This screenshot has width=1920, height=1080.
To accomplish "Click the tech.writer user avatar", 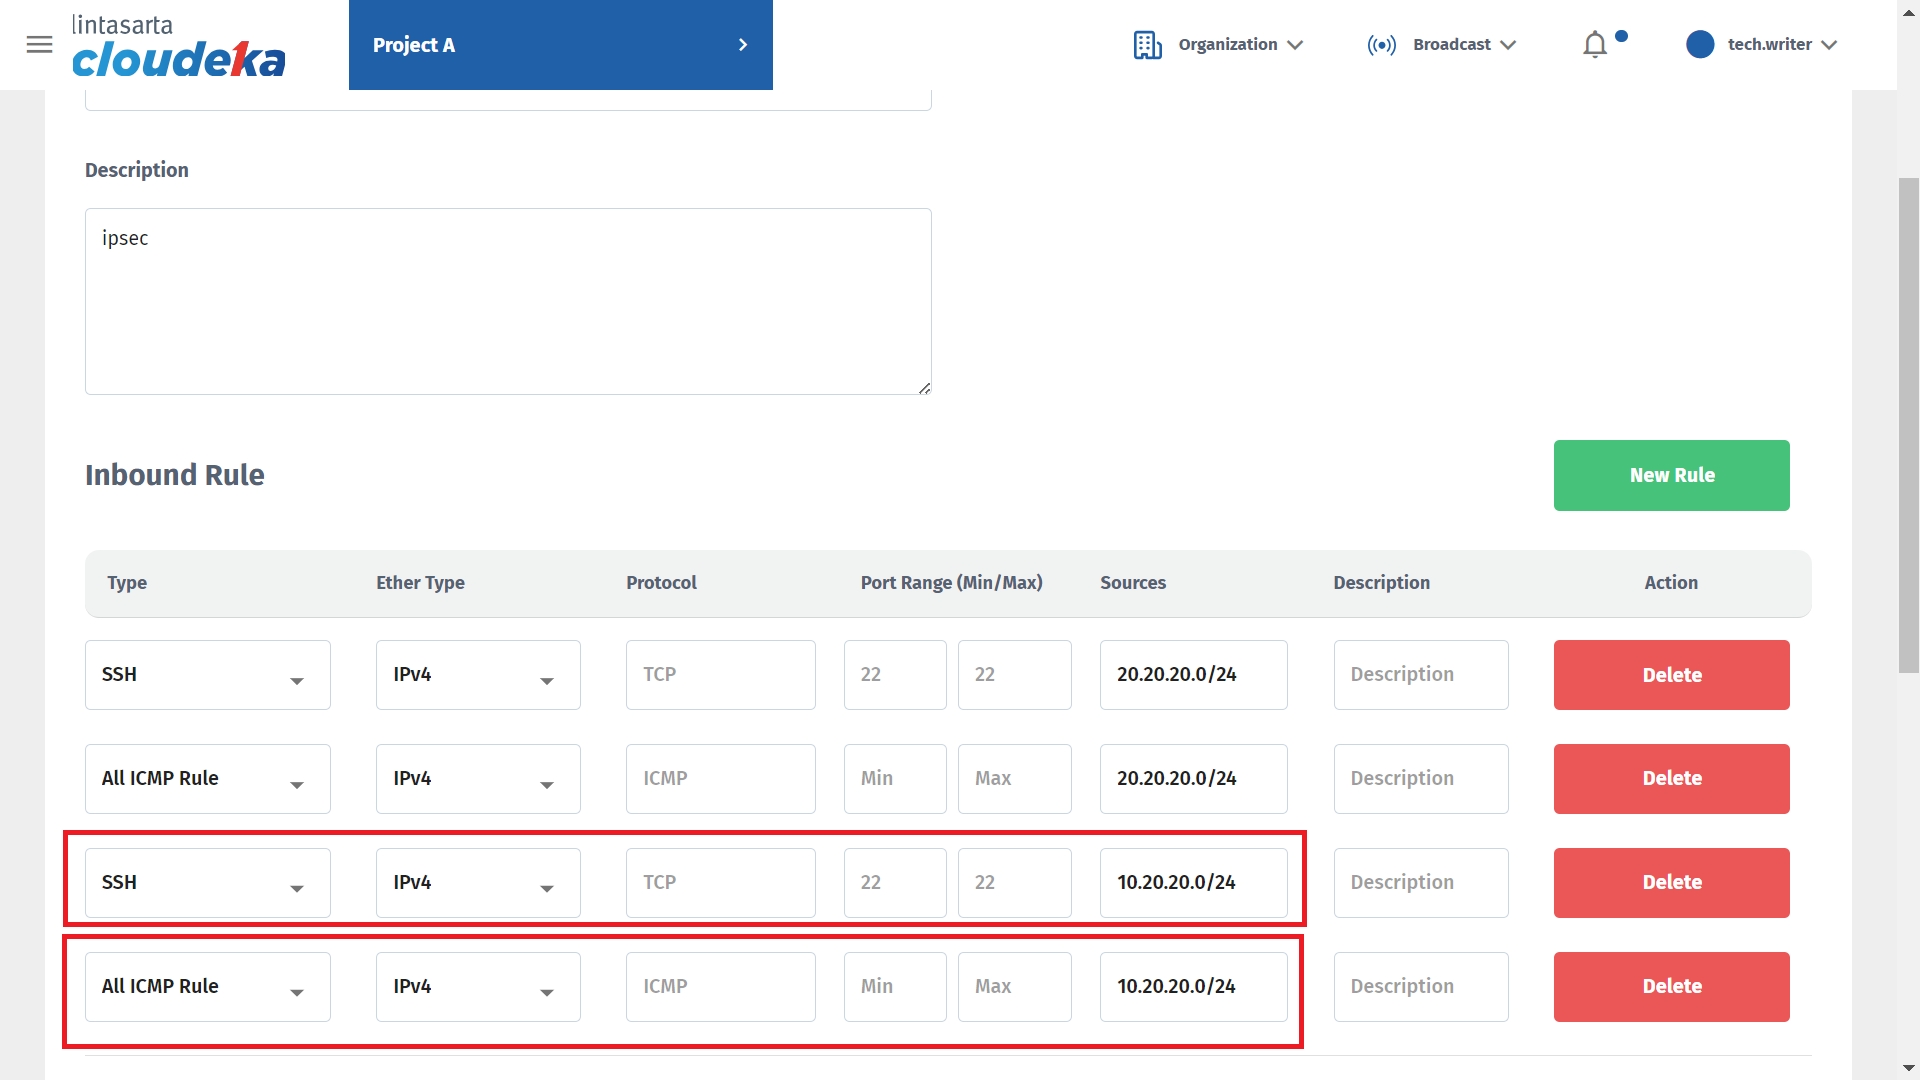I will (x=1699, y=45).
